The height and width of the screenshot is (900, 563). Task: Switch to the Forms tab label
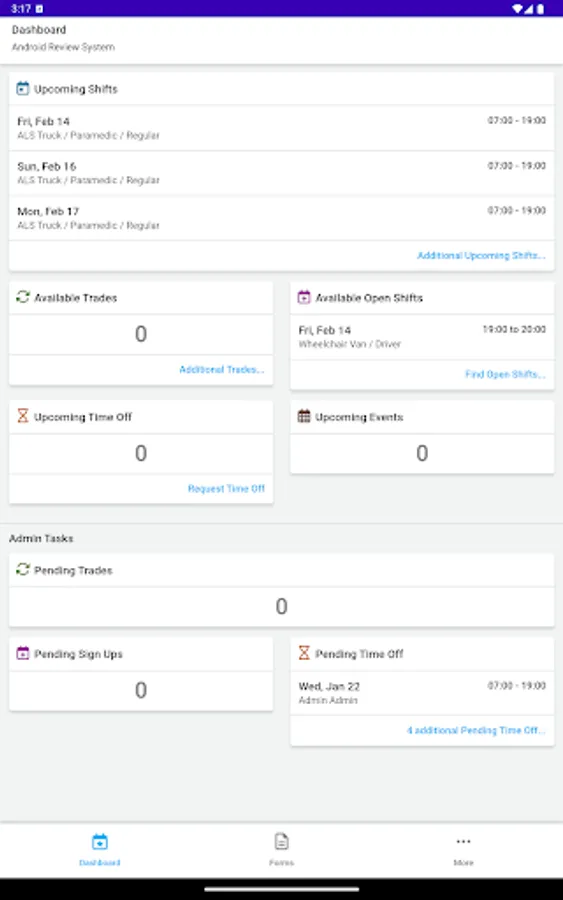tap(281, 863)
